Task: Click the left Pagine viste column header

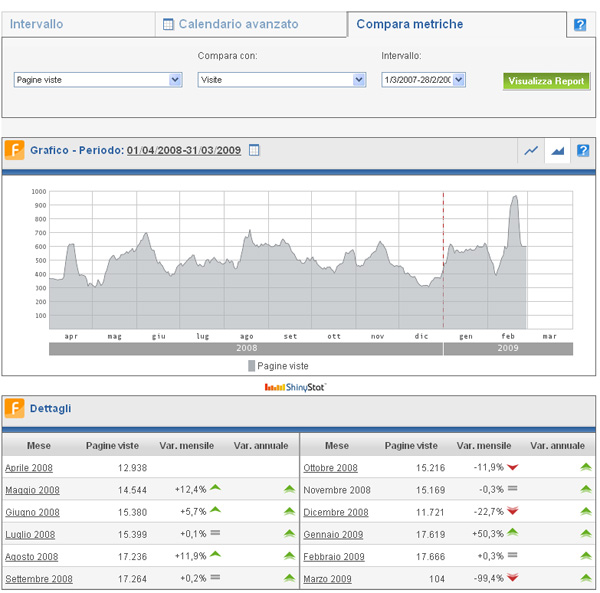Action: point(112,446)
